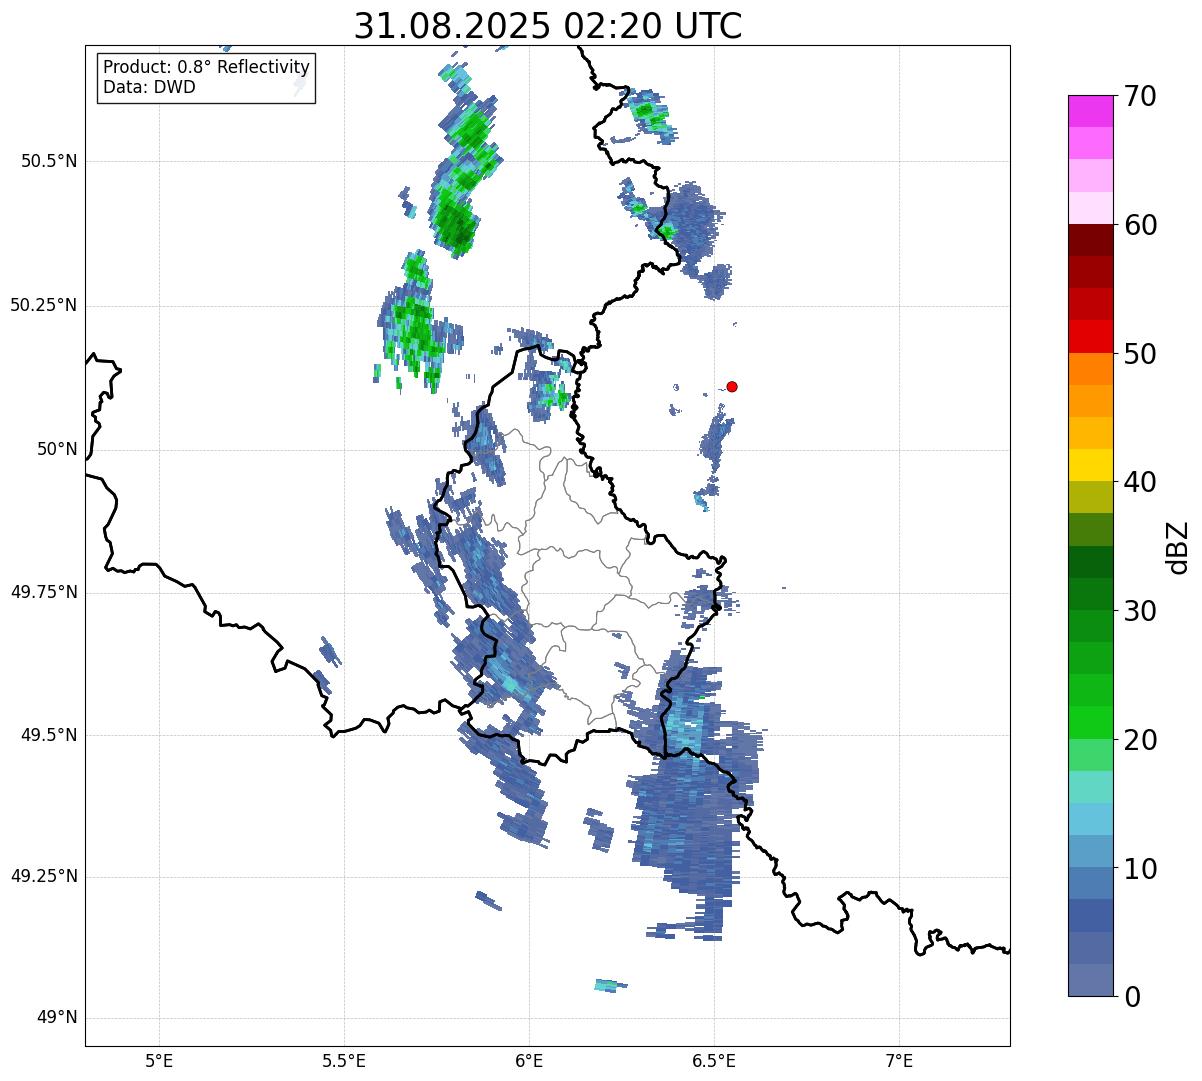
Task: Click the '6.5°E' longitude label
Action: pyautogui.click(x=714, y=1060)
